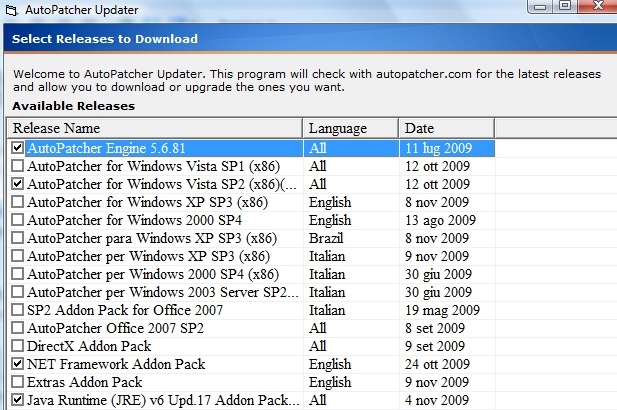The width and height of the screenshot is (617, 410).
Task: Check SP2 Addon Pack for Office 2007
Action: (17, 310)
